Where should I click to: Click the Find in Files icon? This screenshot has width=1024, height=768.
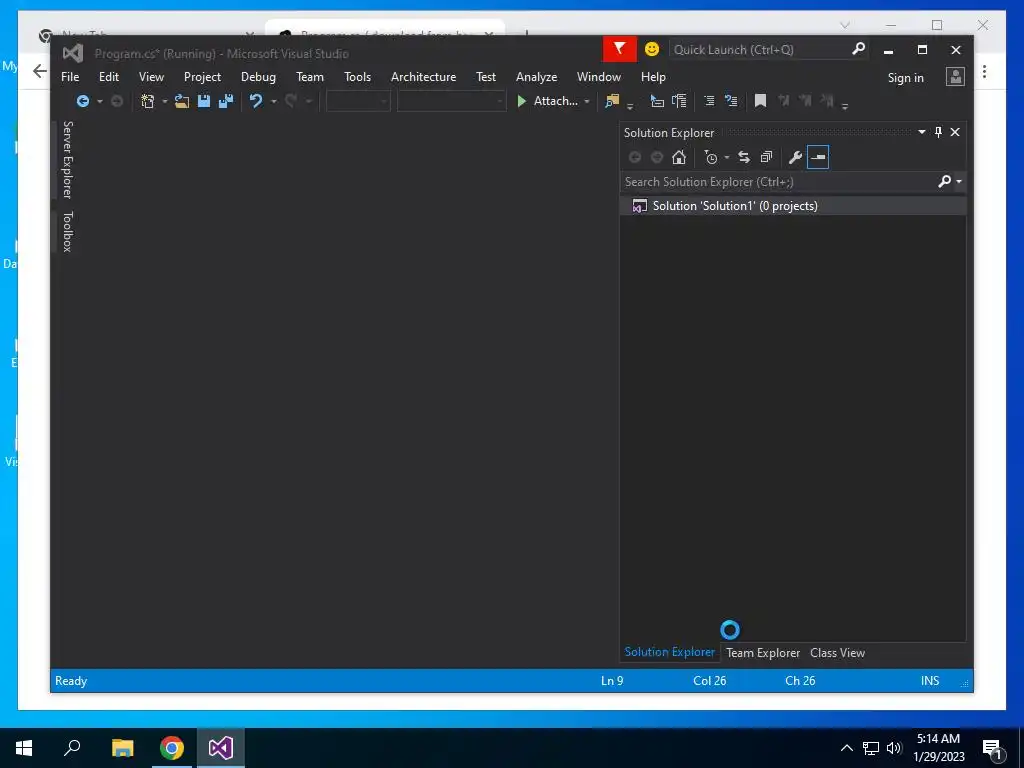tap(612, 101)
